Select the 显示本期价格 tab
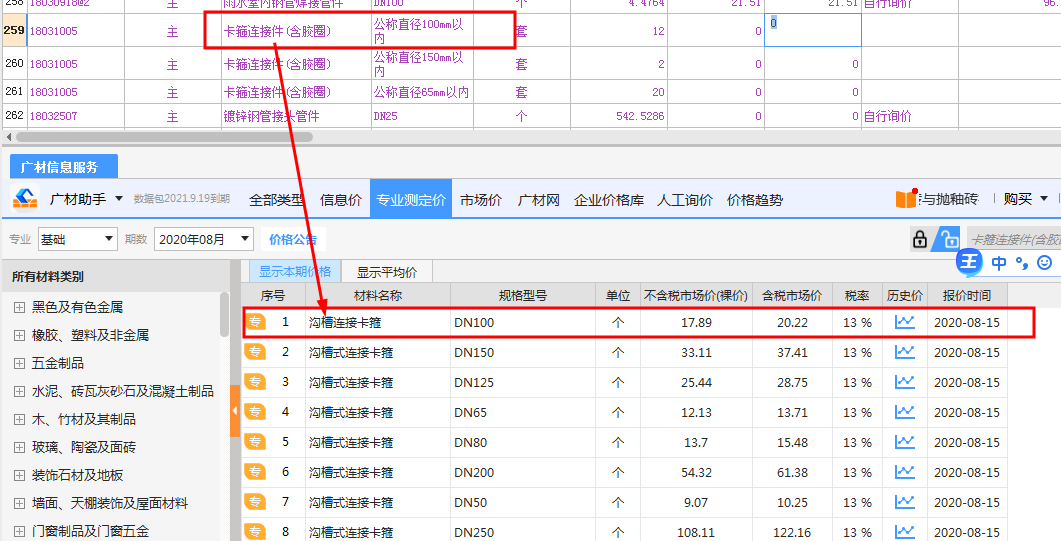Screen dimensions: 1061x541 295,271
